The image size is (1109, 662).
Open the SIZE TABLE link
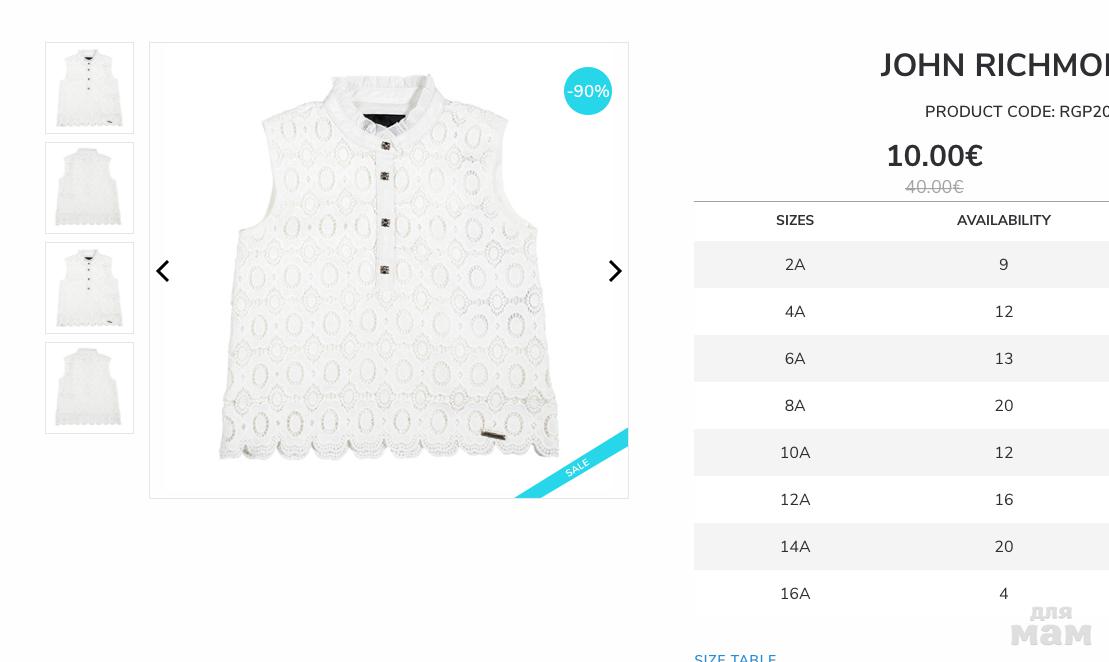point(735,656)
